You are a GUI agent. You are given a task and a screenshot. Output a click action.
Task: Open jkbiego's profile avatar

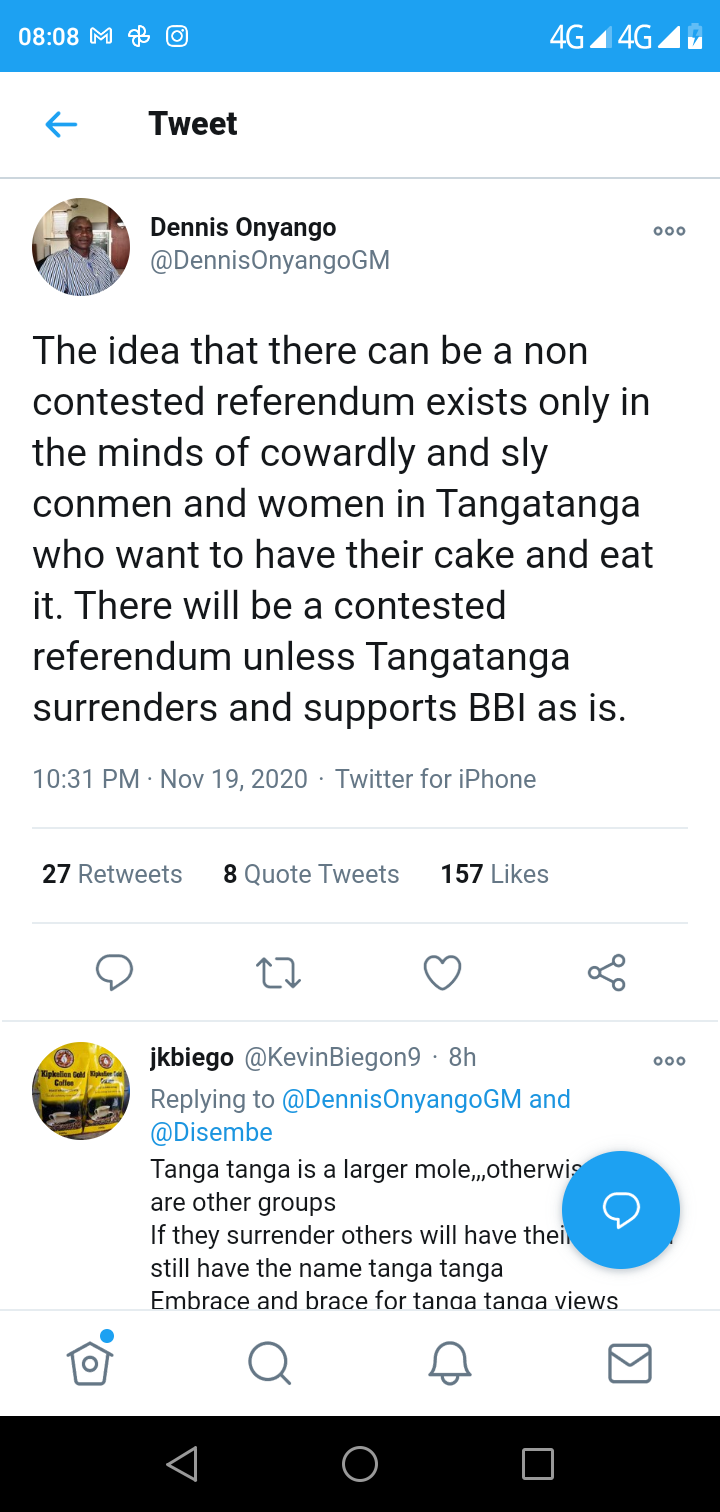(81, 1091)
